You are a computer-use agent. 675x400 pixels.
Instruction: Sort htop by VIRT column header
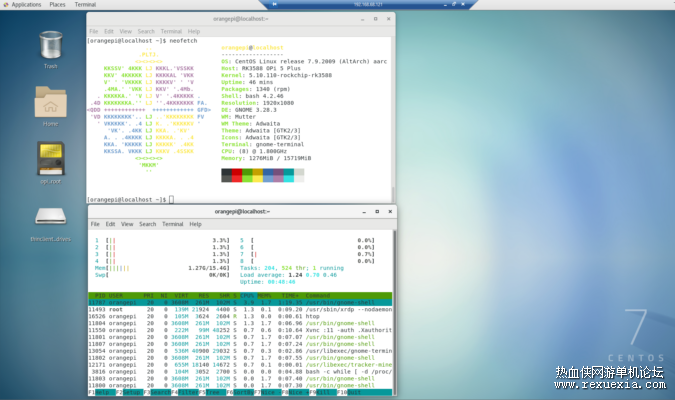click(x=181, y=296)
